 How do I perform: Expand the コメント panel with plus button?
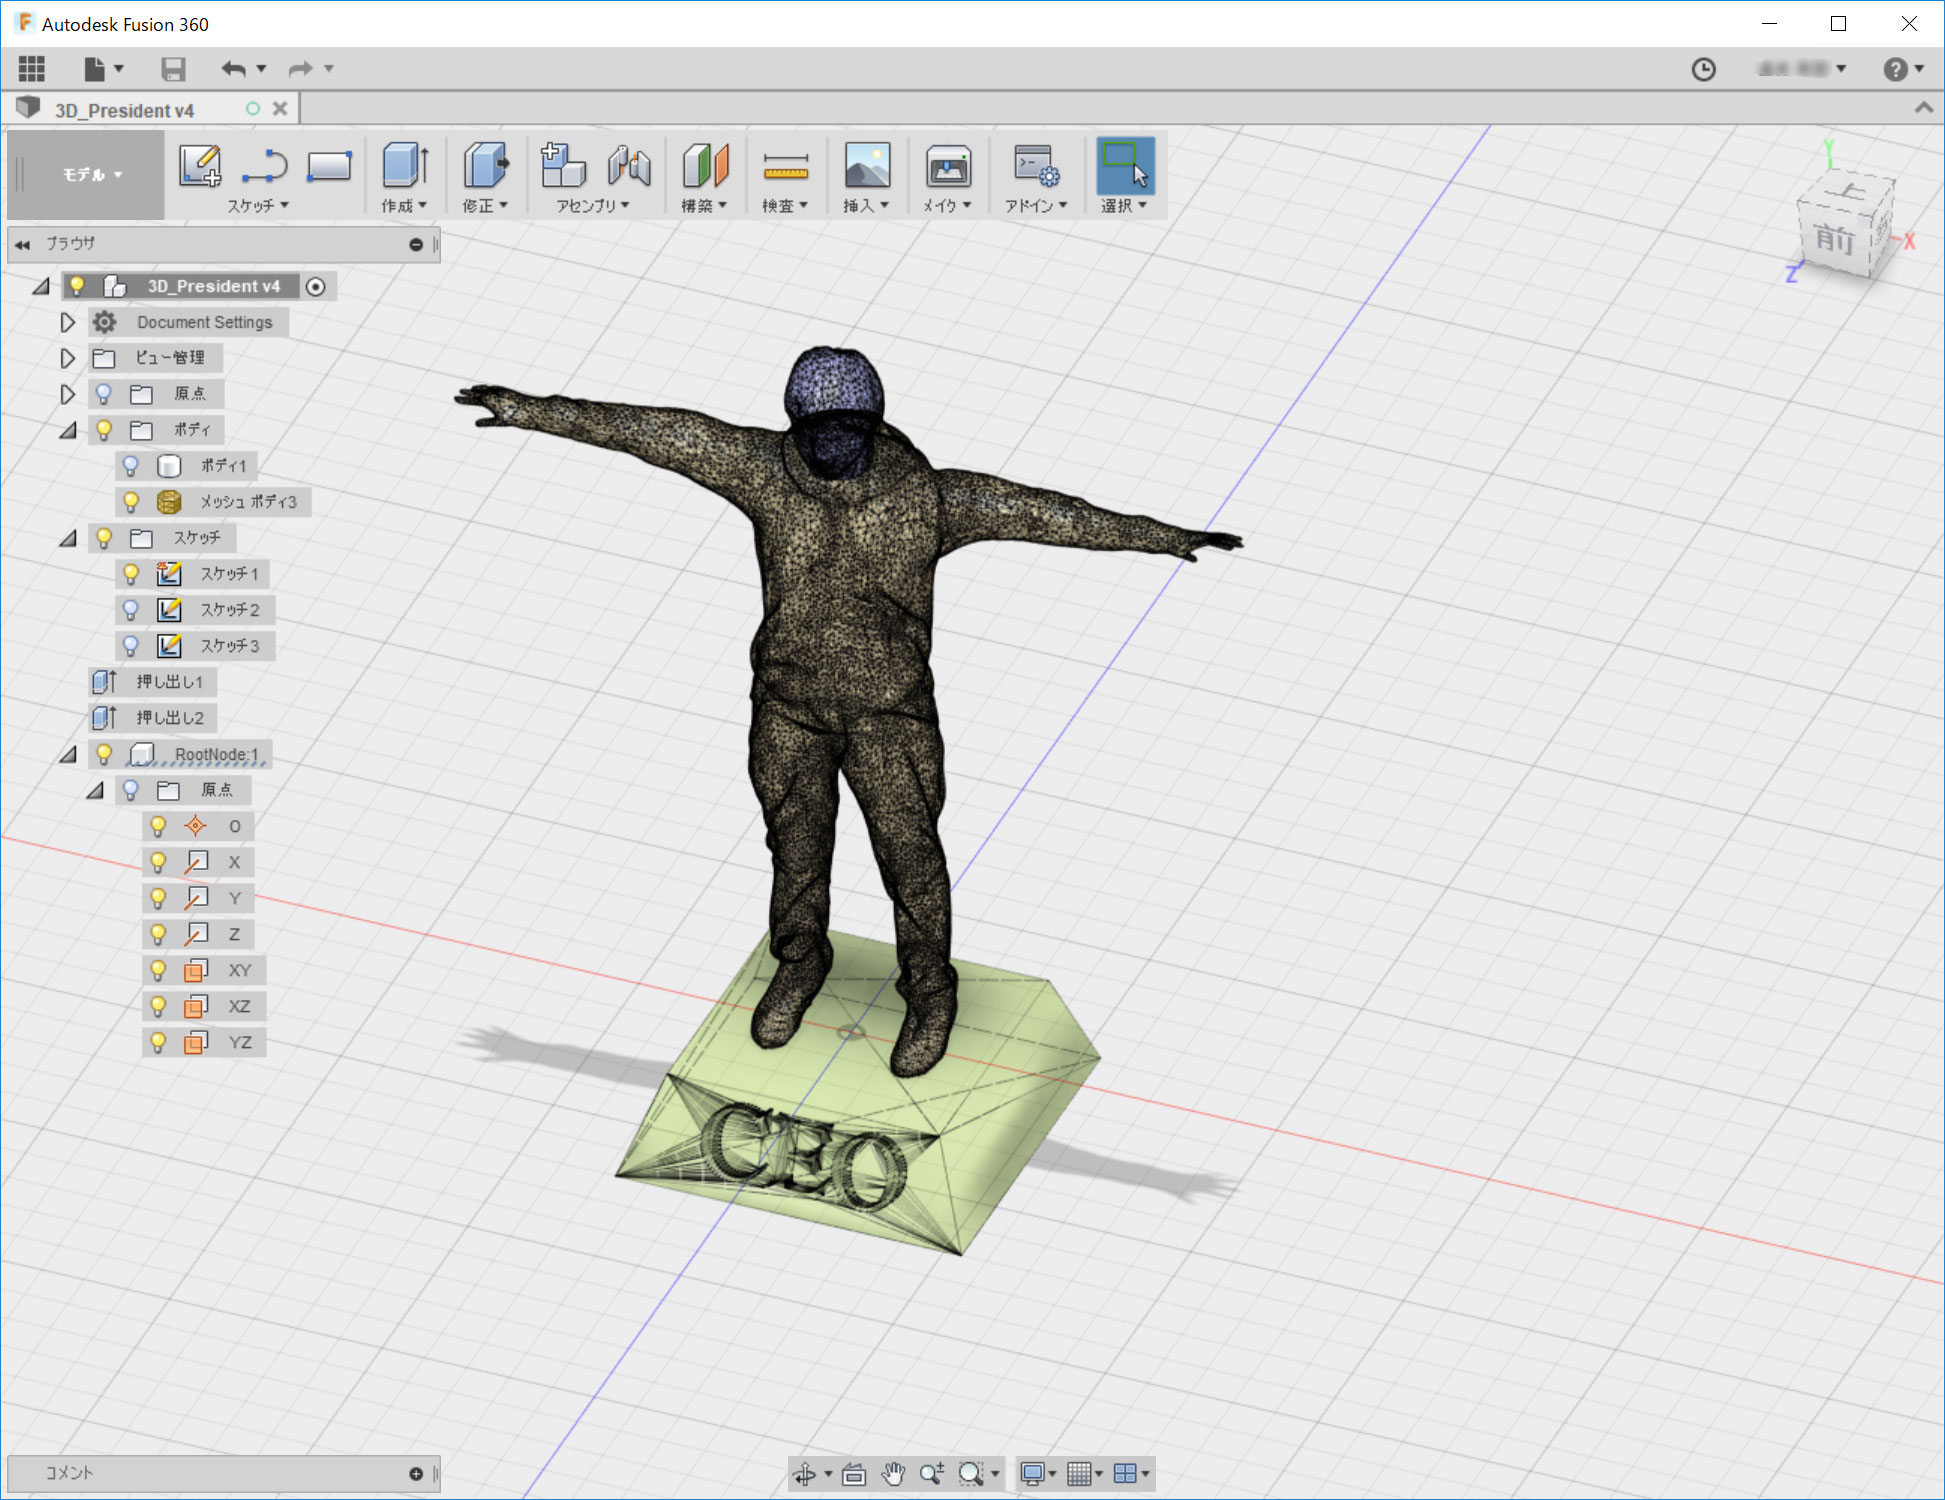coord(416,1474)
